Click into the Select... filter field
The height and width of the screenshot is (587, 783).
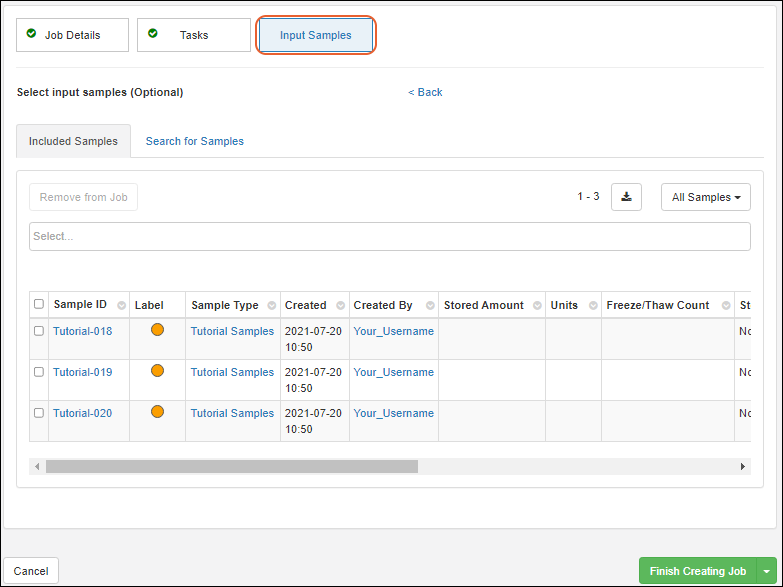tap(389, 236)
